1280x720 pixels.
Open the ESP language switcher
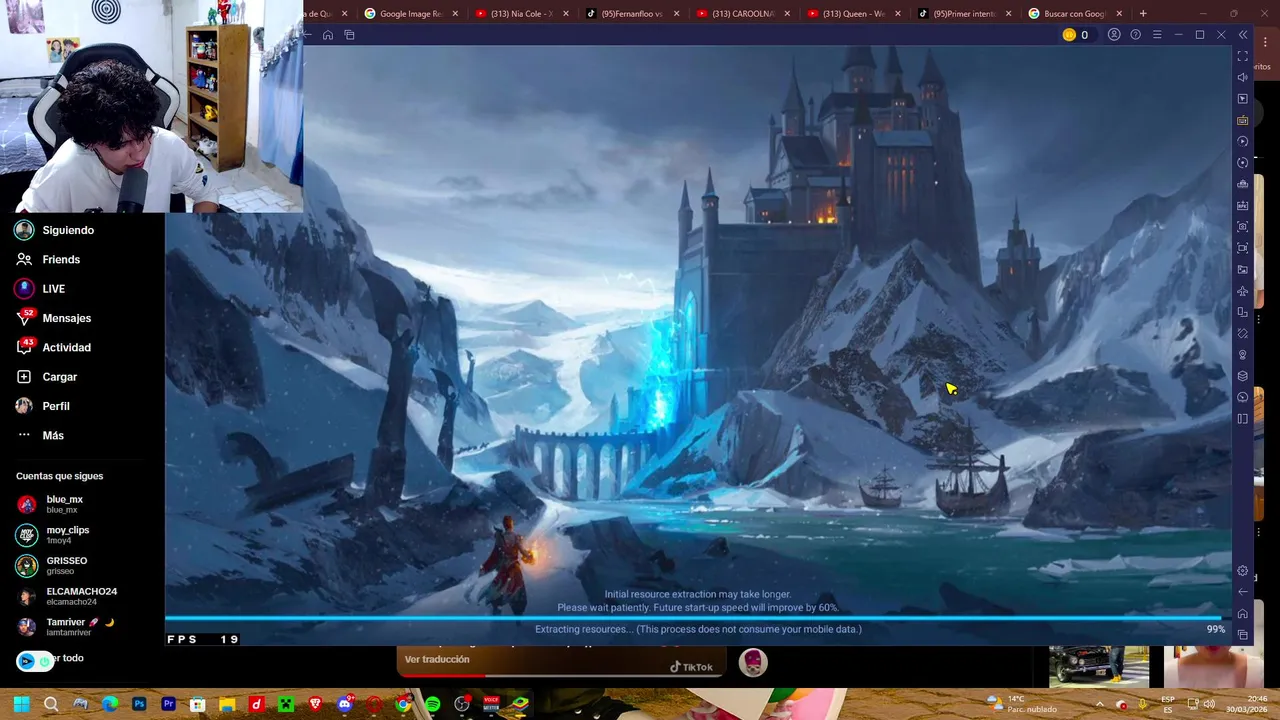pos(1168,704)
